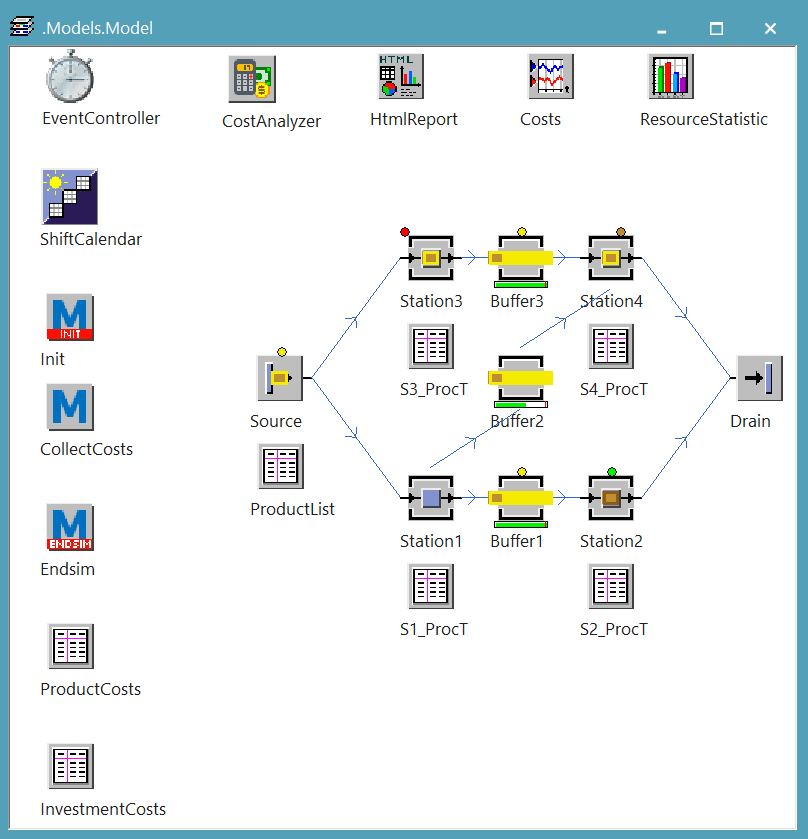Viewport: 808px width, 839px height.
Task: Click the Costs chart icon
Action: tap(550, 77)
